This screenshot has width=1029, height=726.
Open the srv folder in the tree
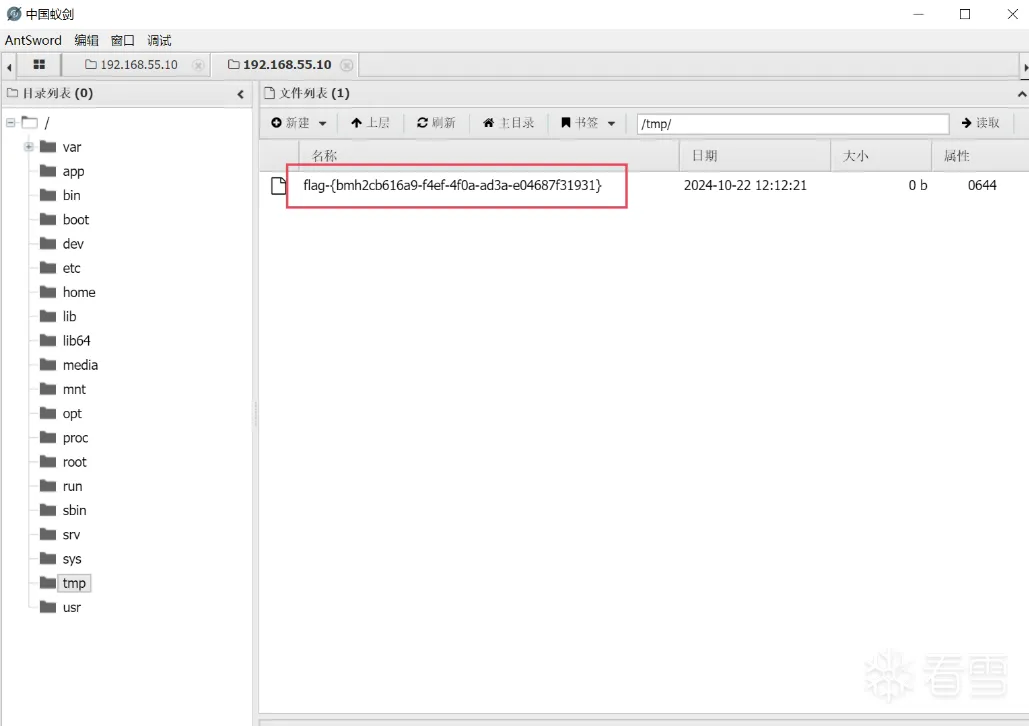pyautogui.click(x=71, y=535)
